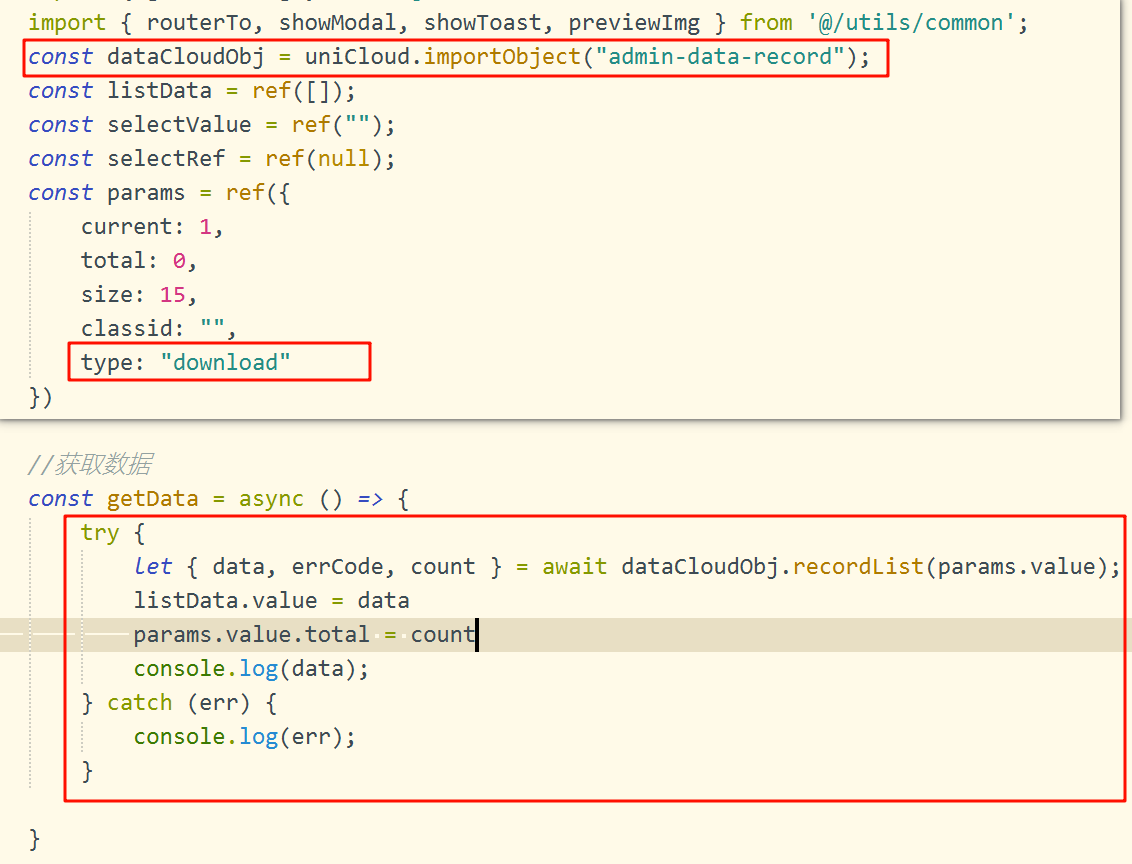This screenshot has height=864, width=1132.
Task: Click the '} catch (err) {' line
Action: (179, 703)
